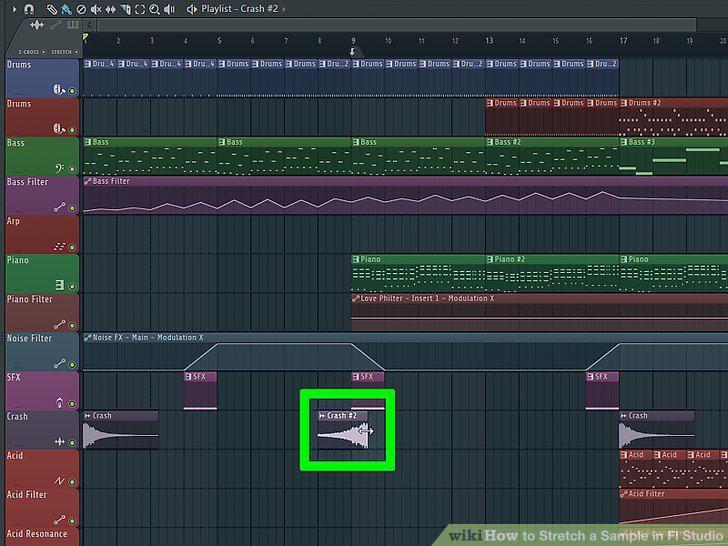The width and height of the screenshot is (728, 546).
Task: Switch to pattern clips focus tab
Action: (x=73, y=25)
